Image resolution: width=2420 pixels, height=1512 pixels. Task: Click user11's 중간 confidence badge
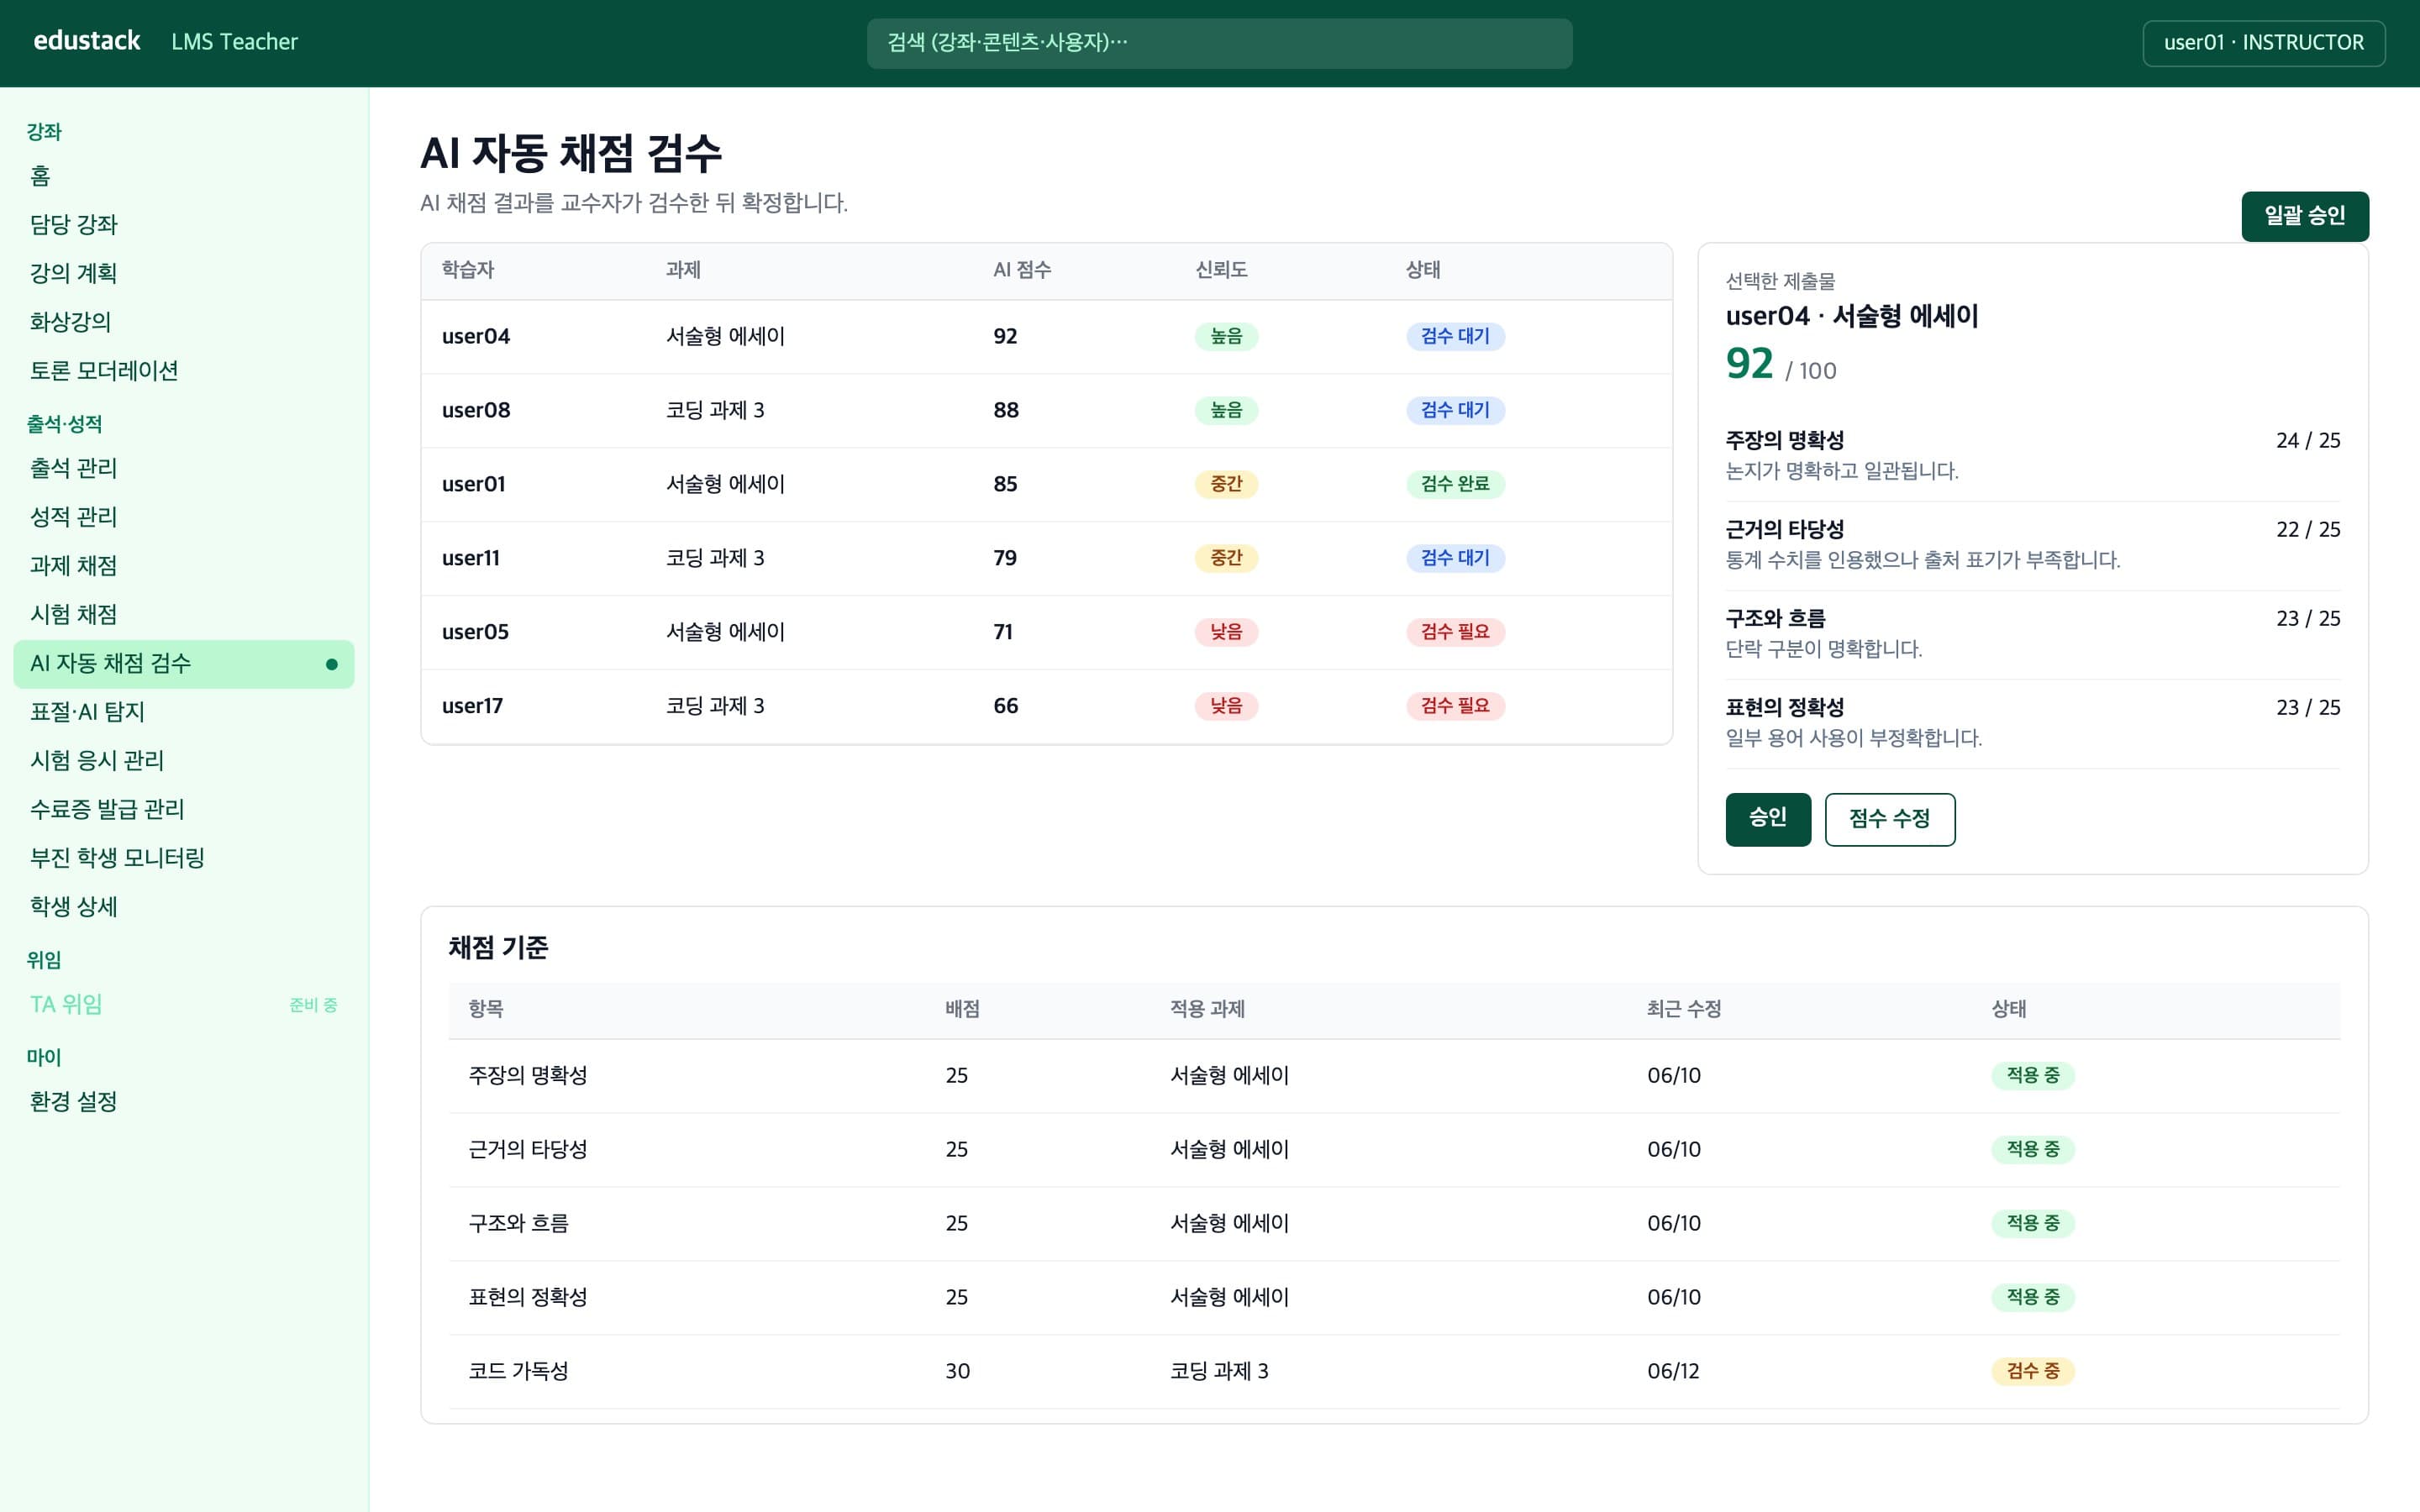[1226, 558]
